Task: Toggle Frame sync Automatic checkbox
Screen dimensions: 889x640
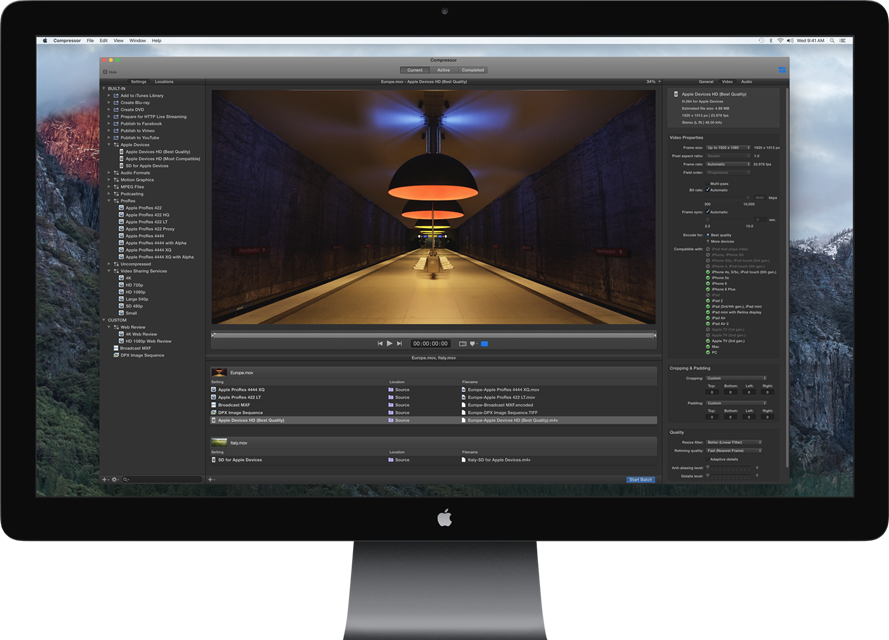Action: 708,212
